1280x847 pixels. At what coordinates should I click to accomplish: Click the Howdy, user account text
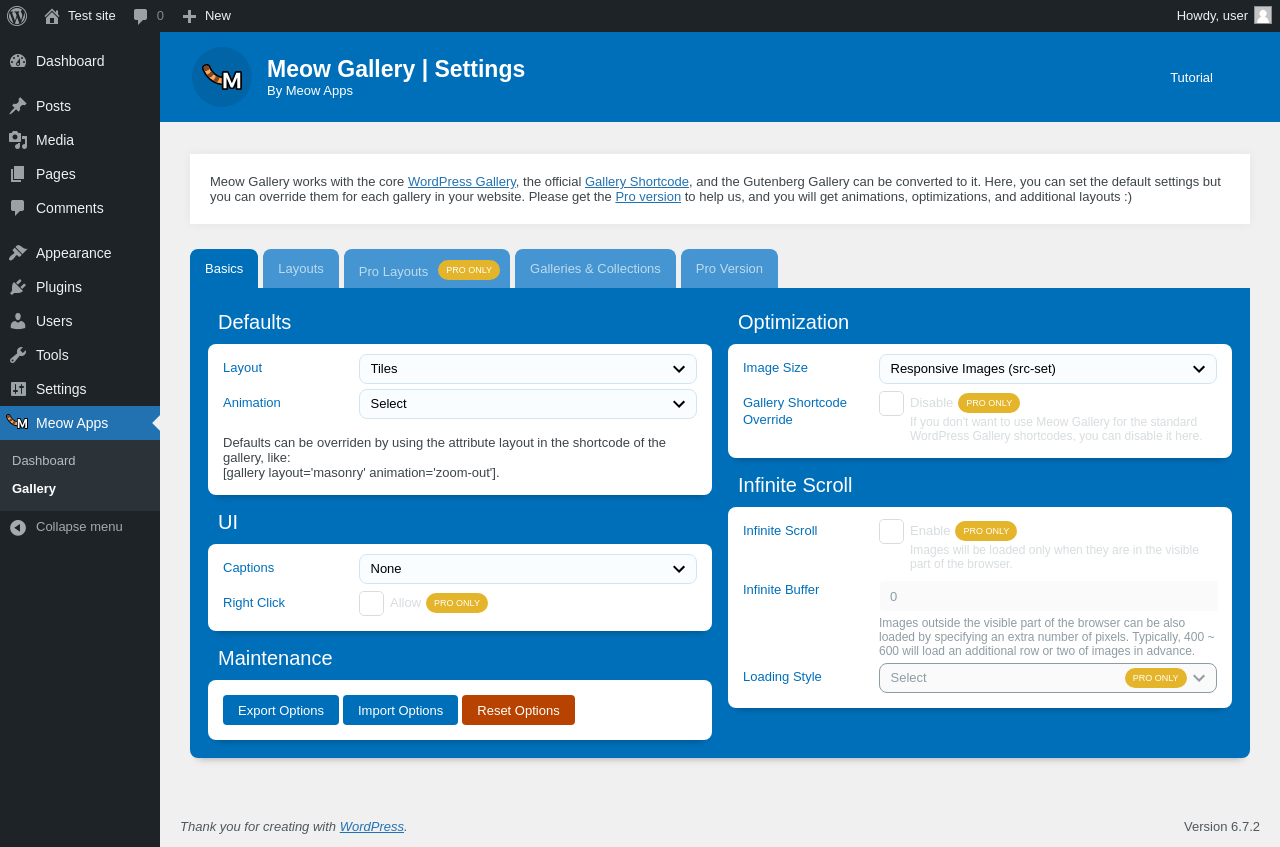(x=1212, y=16)
